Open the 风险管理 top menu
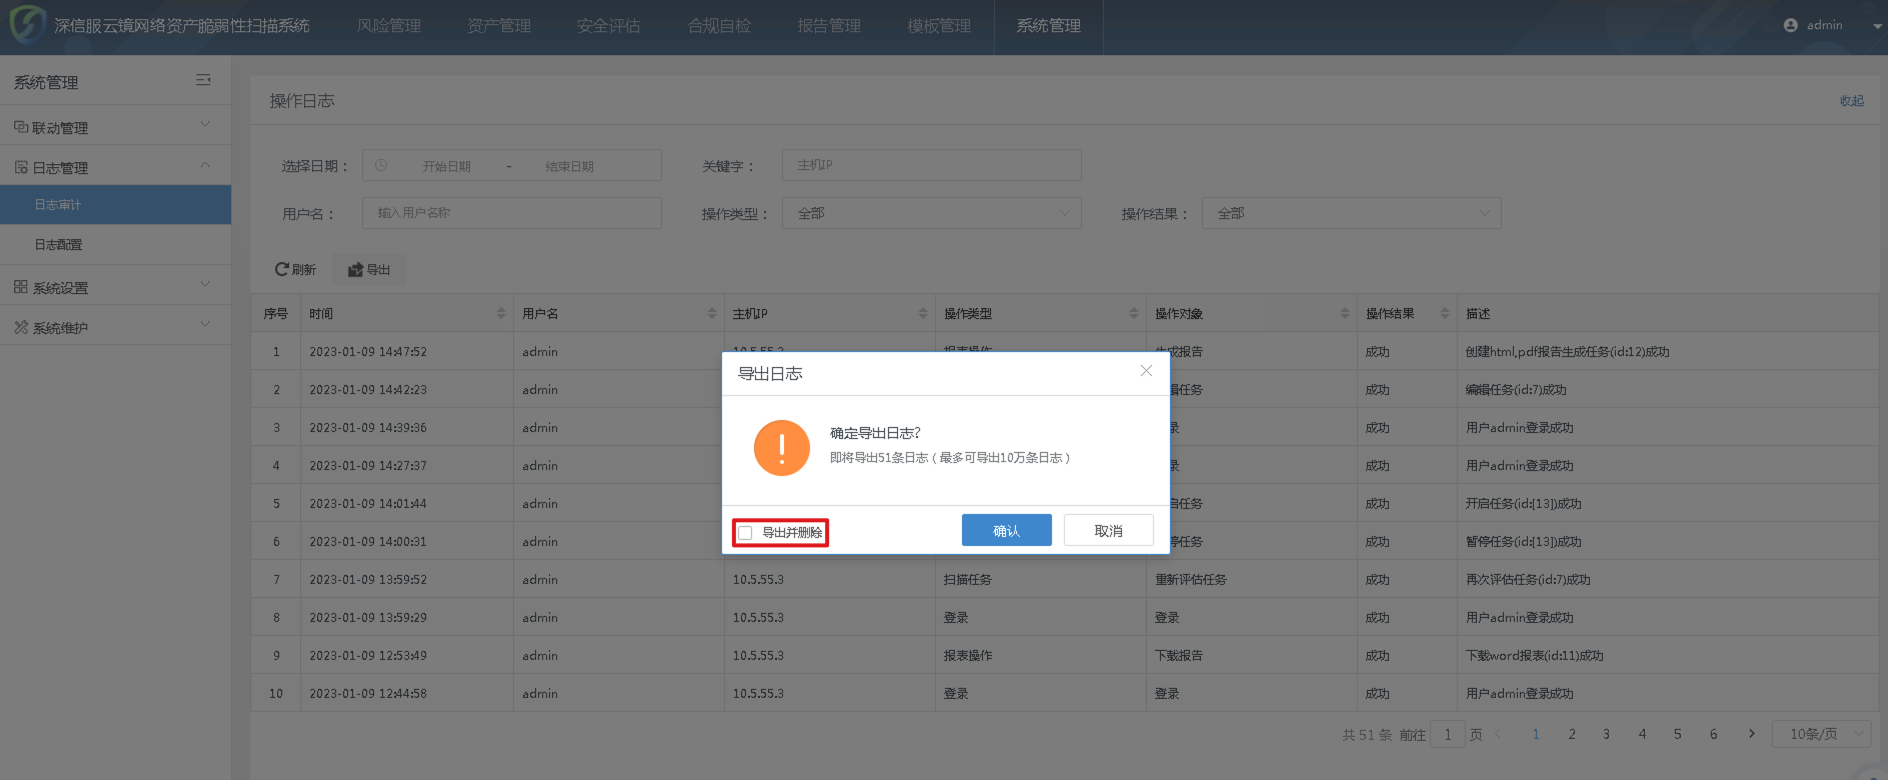The width and height of the screenshot is (1888, 780). click(x=389, y=26)
